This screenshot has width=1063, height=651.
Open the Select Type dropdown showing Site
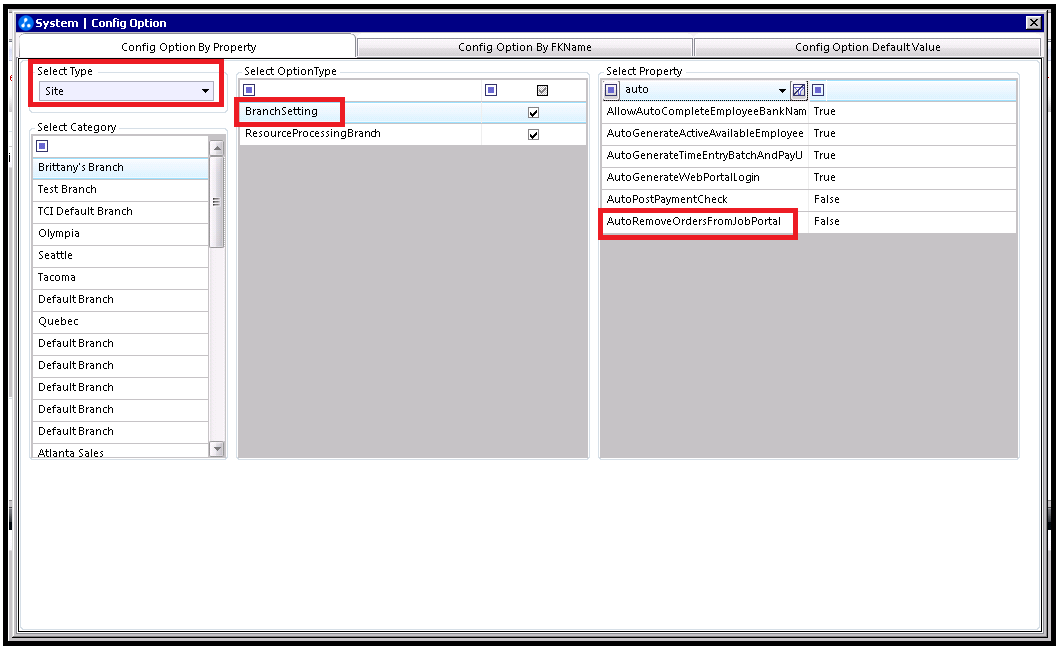[126, 91]
